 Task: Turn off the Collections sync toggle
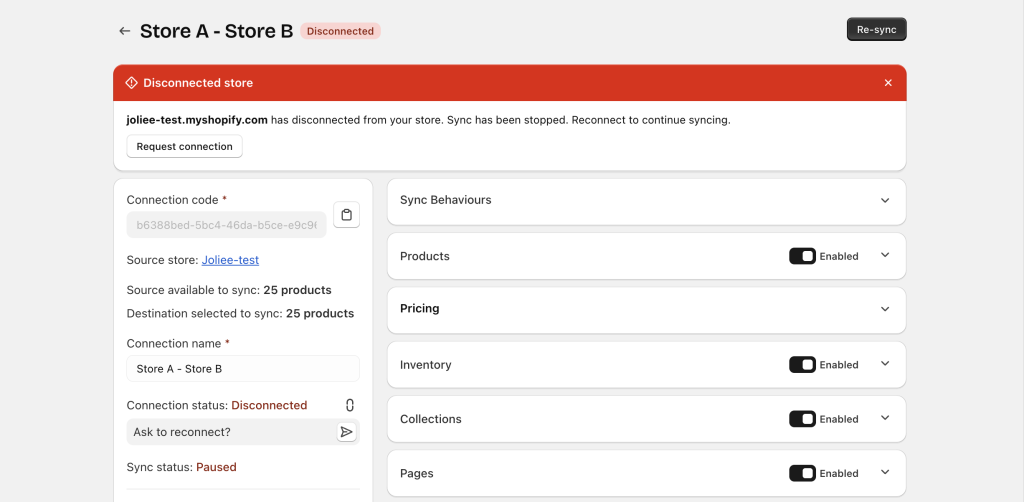click(x=802, y=419)
